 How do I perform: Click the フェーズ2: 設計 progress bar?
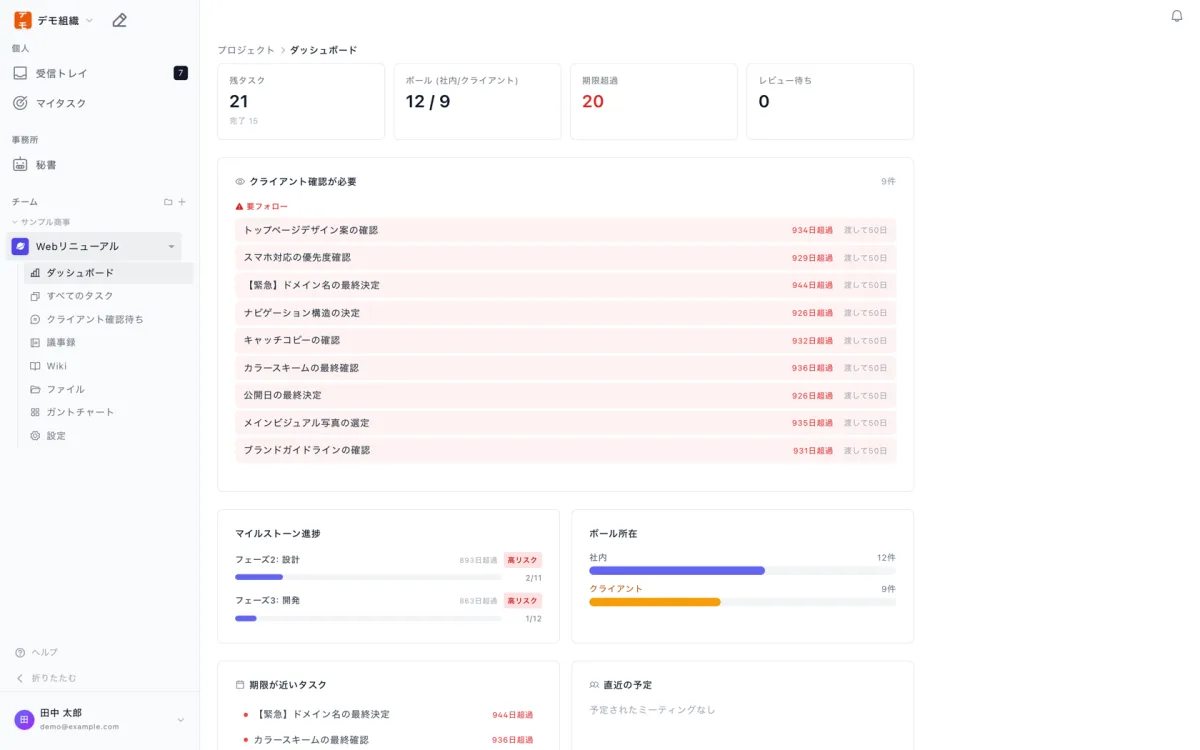pyautogui.click(x=368, y=577)
